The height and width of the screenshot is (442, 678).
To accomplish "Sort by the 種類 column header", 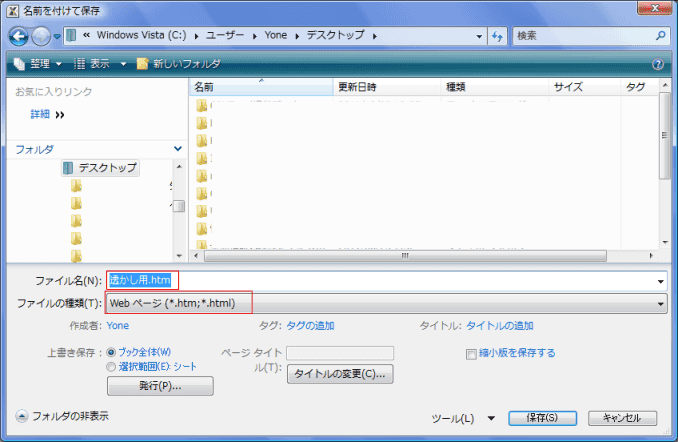I will pos(494,87).
